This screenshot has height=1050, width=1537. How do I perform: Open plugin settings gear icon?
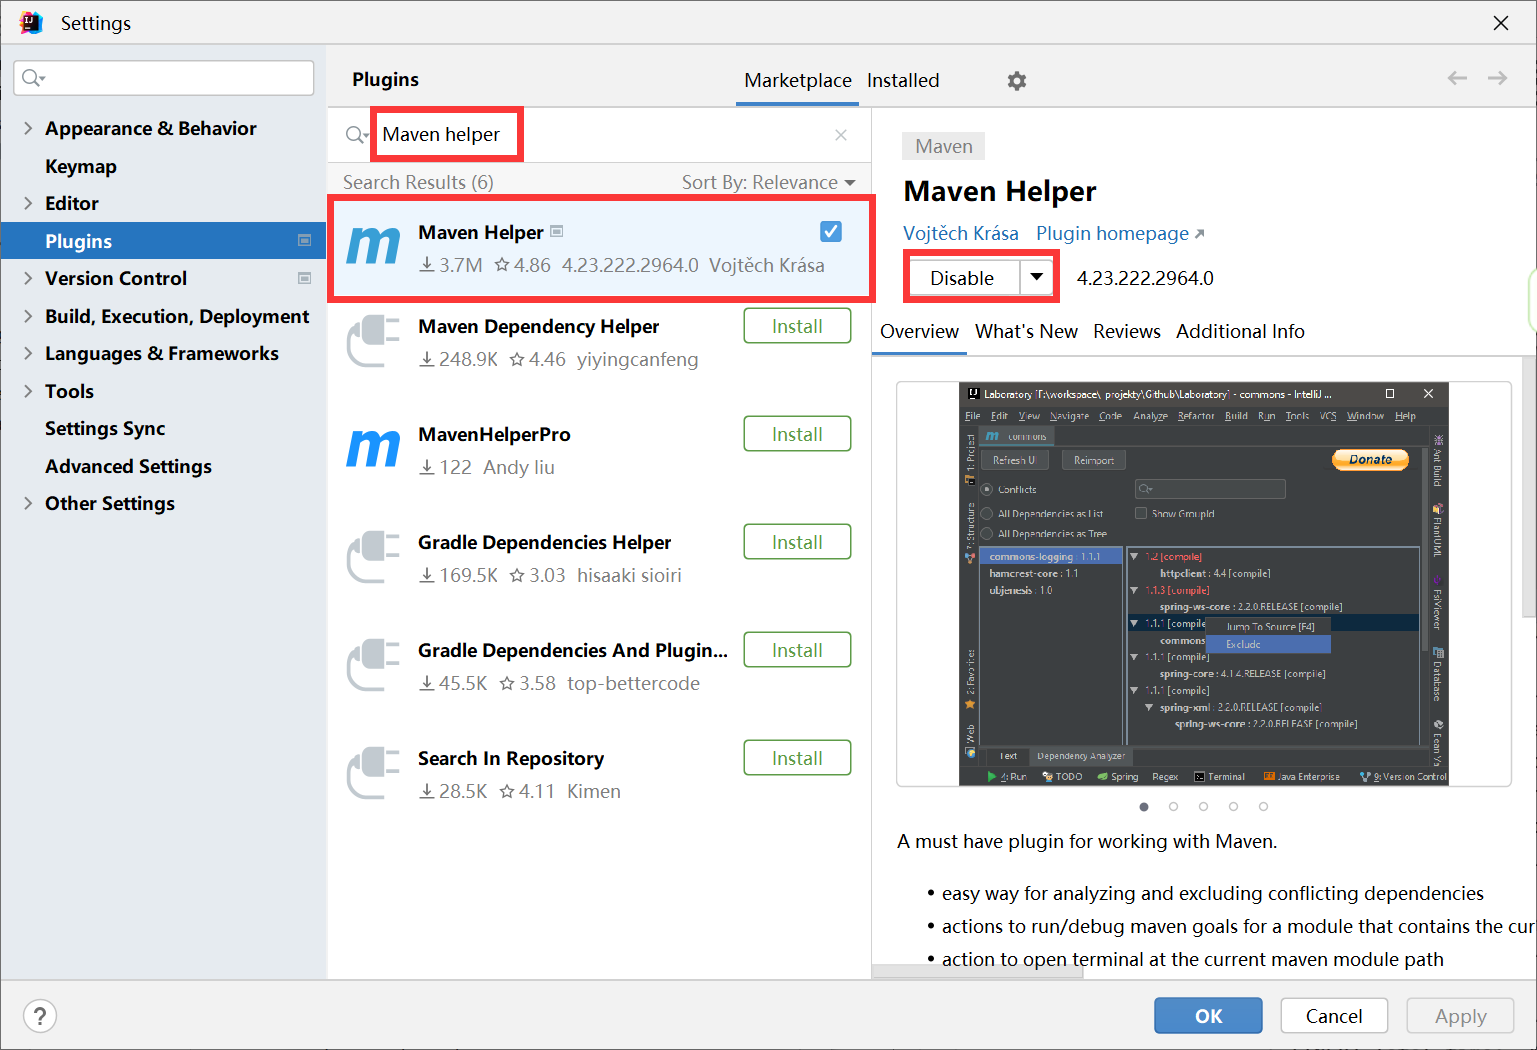[1016, 81]
